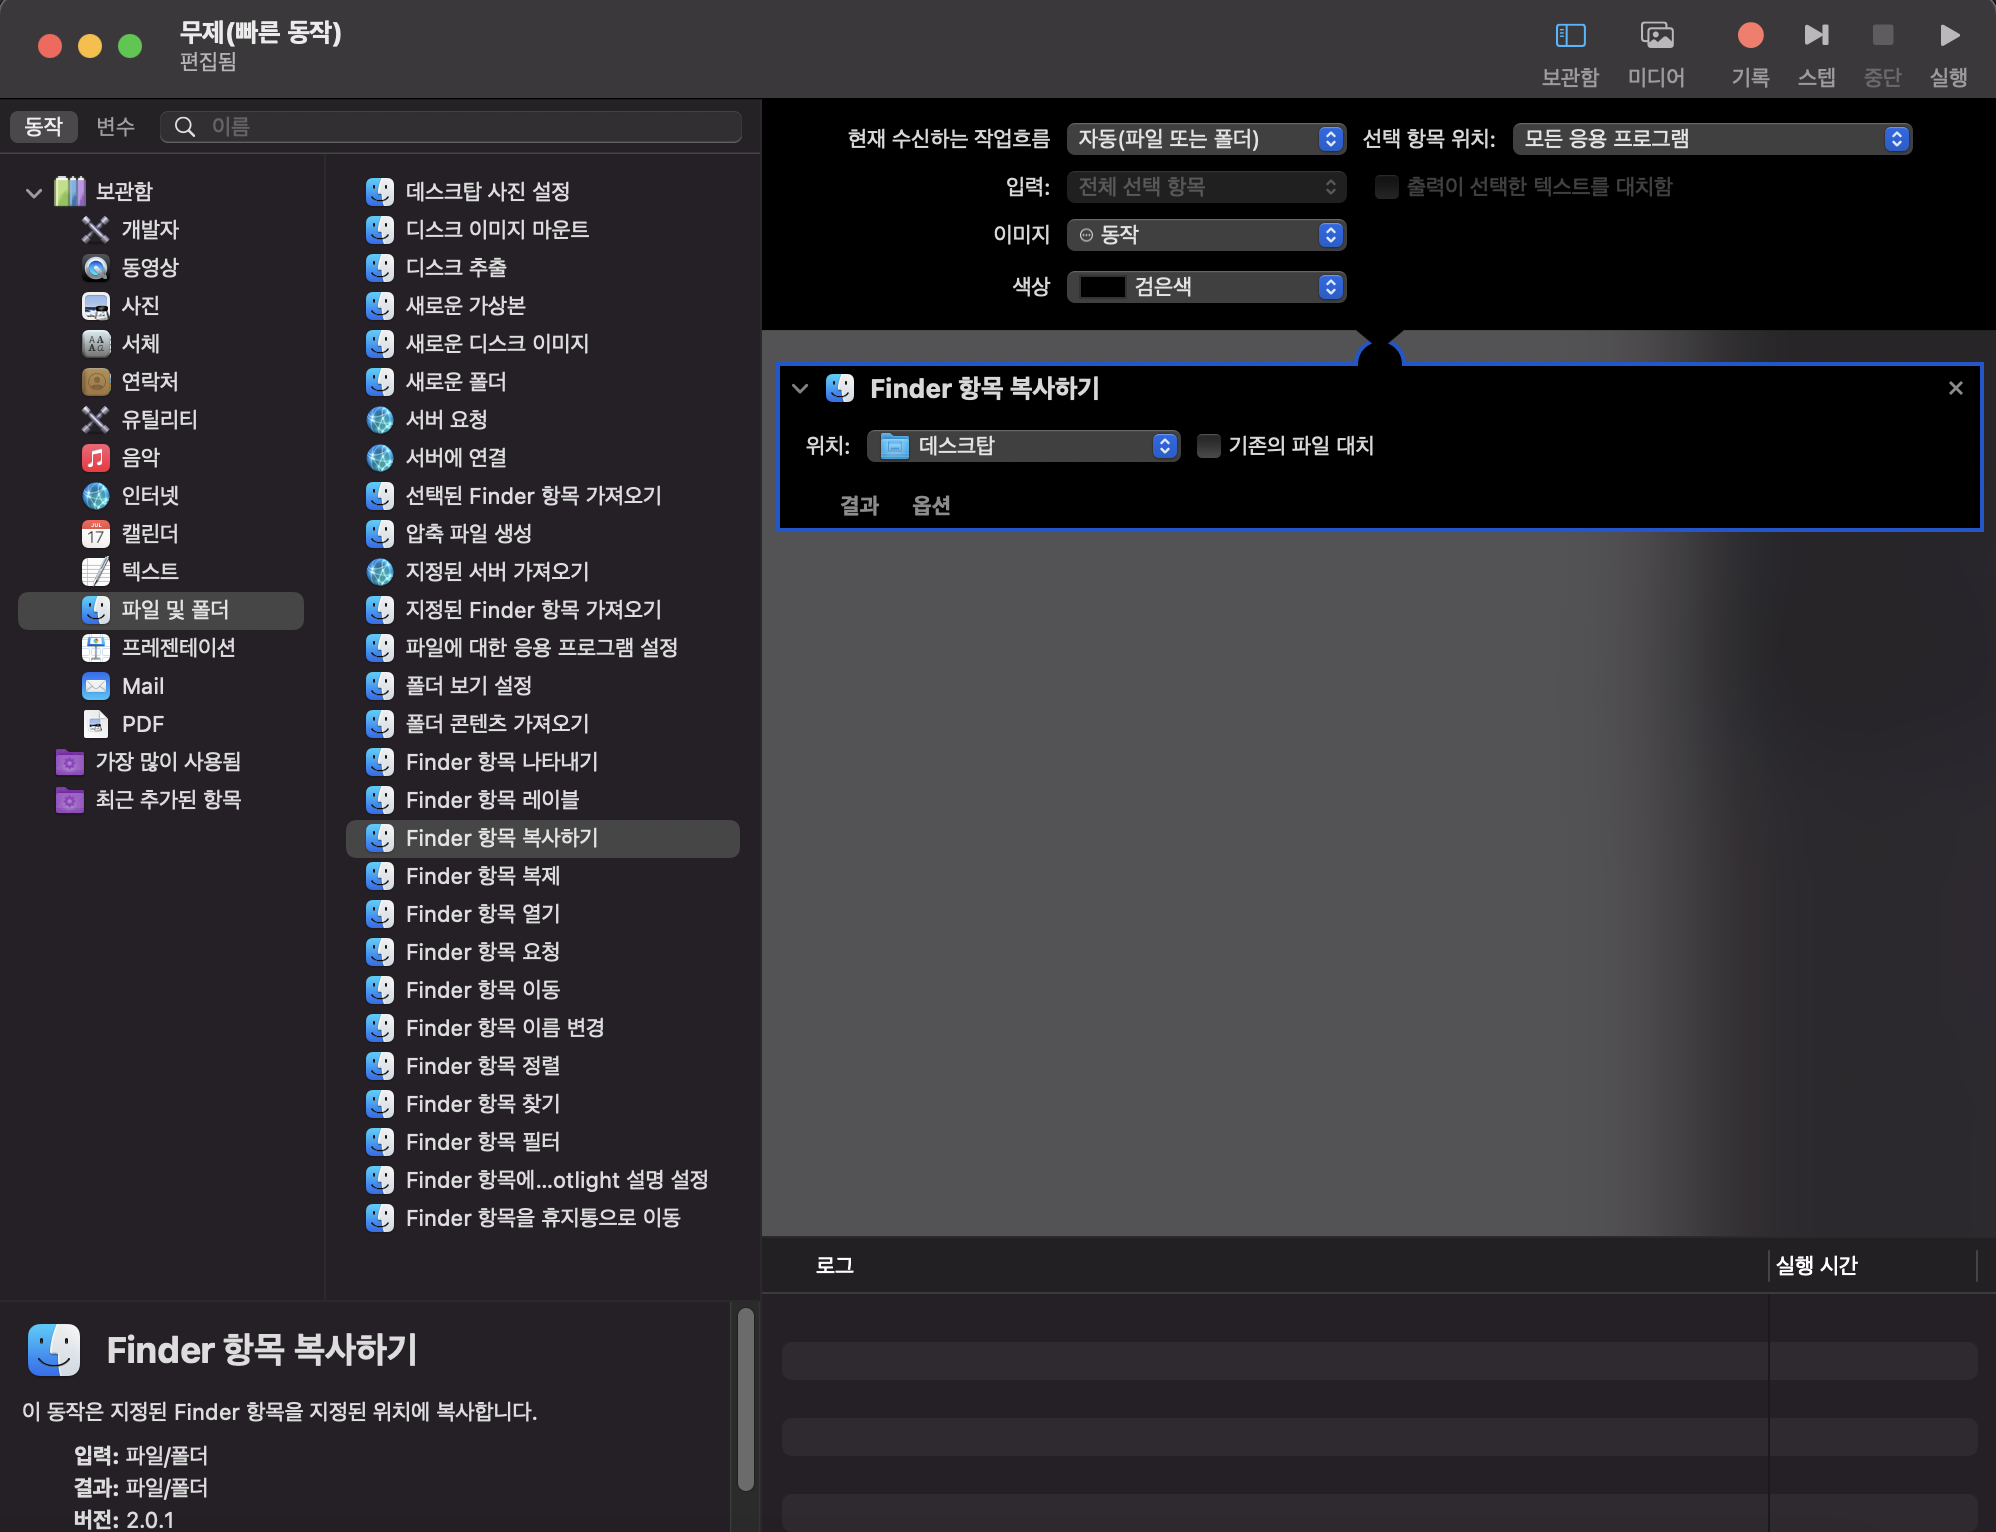Screen dimensions: 1996x1532
Task: Enable the 기존의 파일 대치 checkbox
Action: pos(1209,446)
